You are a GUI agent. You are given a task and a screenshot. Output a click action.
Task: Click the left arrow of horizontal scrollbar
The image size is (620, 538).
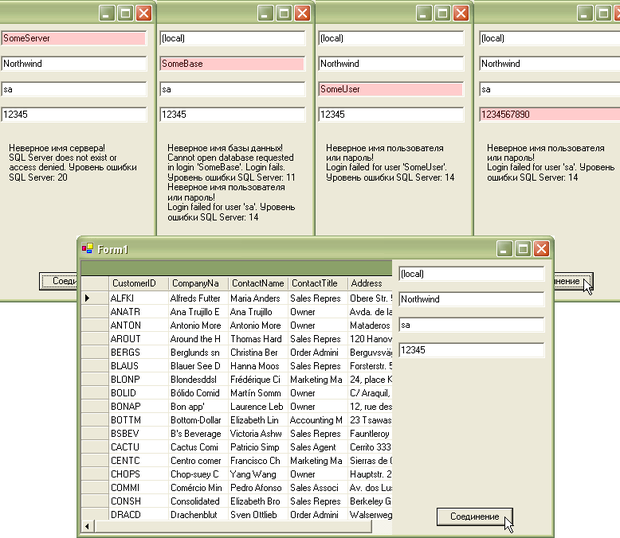point(87,526)
